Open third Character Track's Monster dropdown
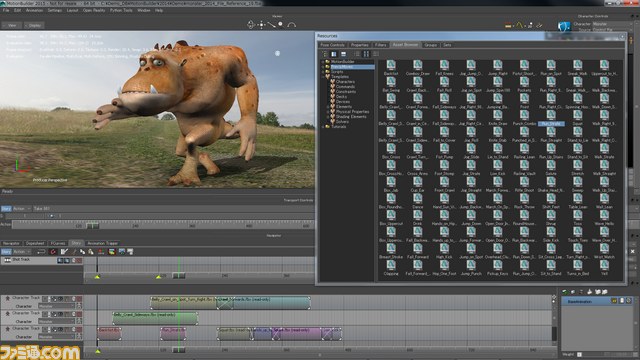 click(57, 337)
